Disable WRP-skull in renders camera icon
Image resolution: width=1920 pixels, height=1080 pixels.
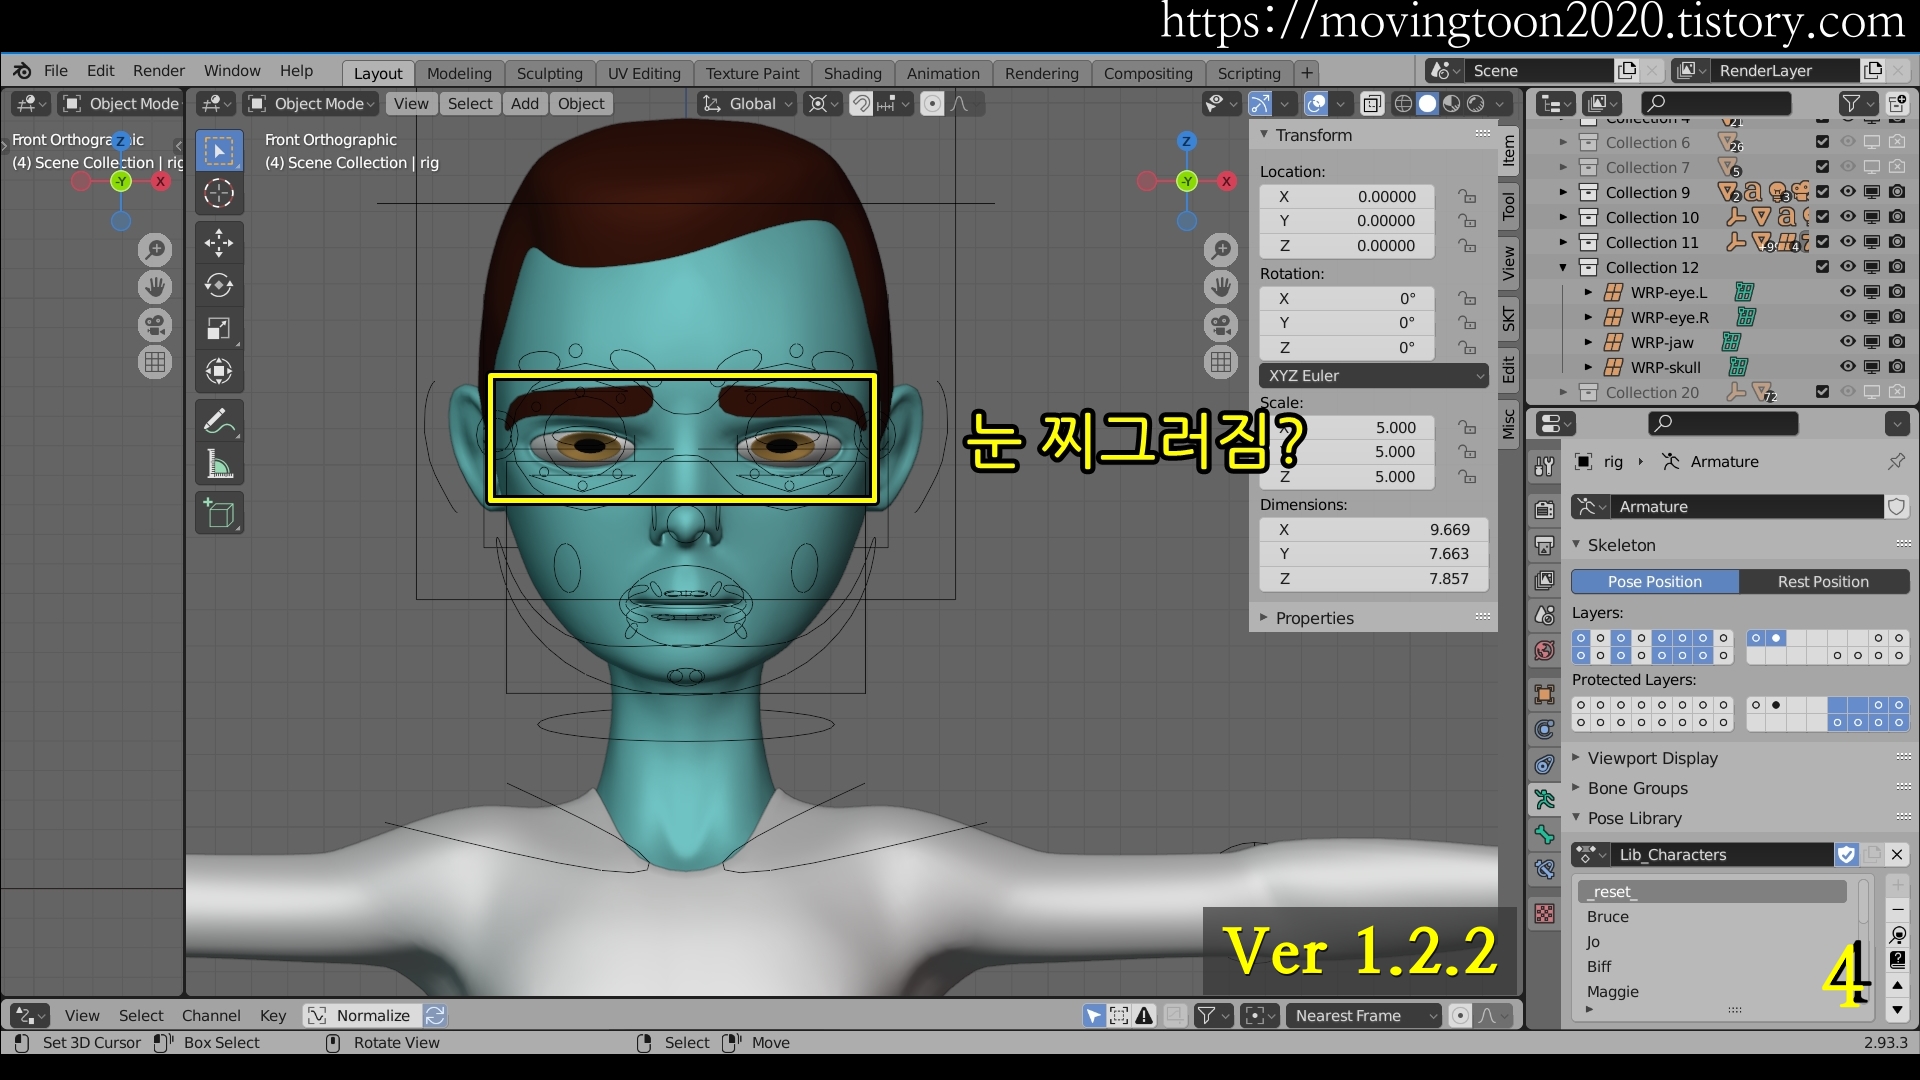tap(1897, 367)
